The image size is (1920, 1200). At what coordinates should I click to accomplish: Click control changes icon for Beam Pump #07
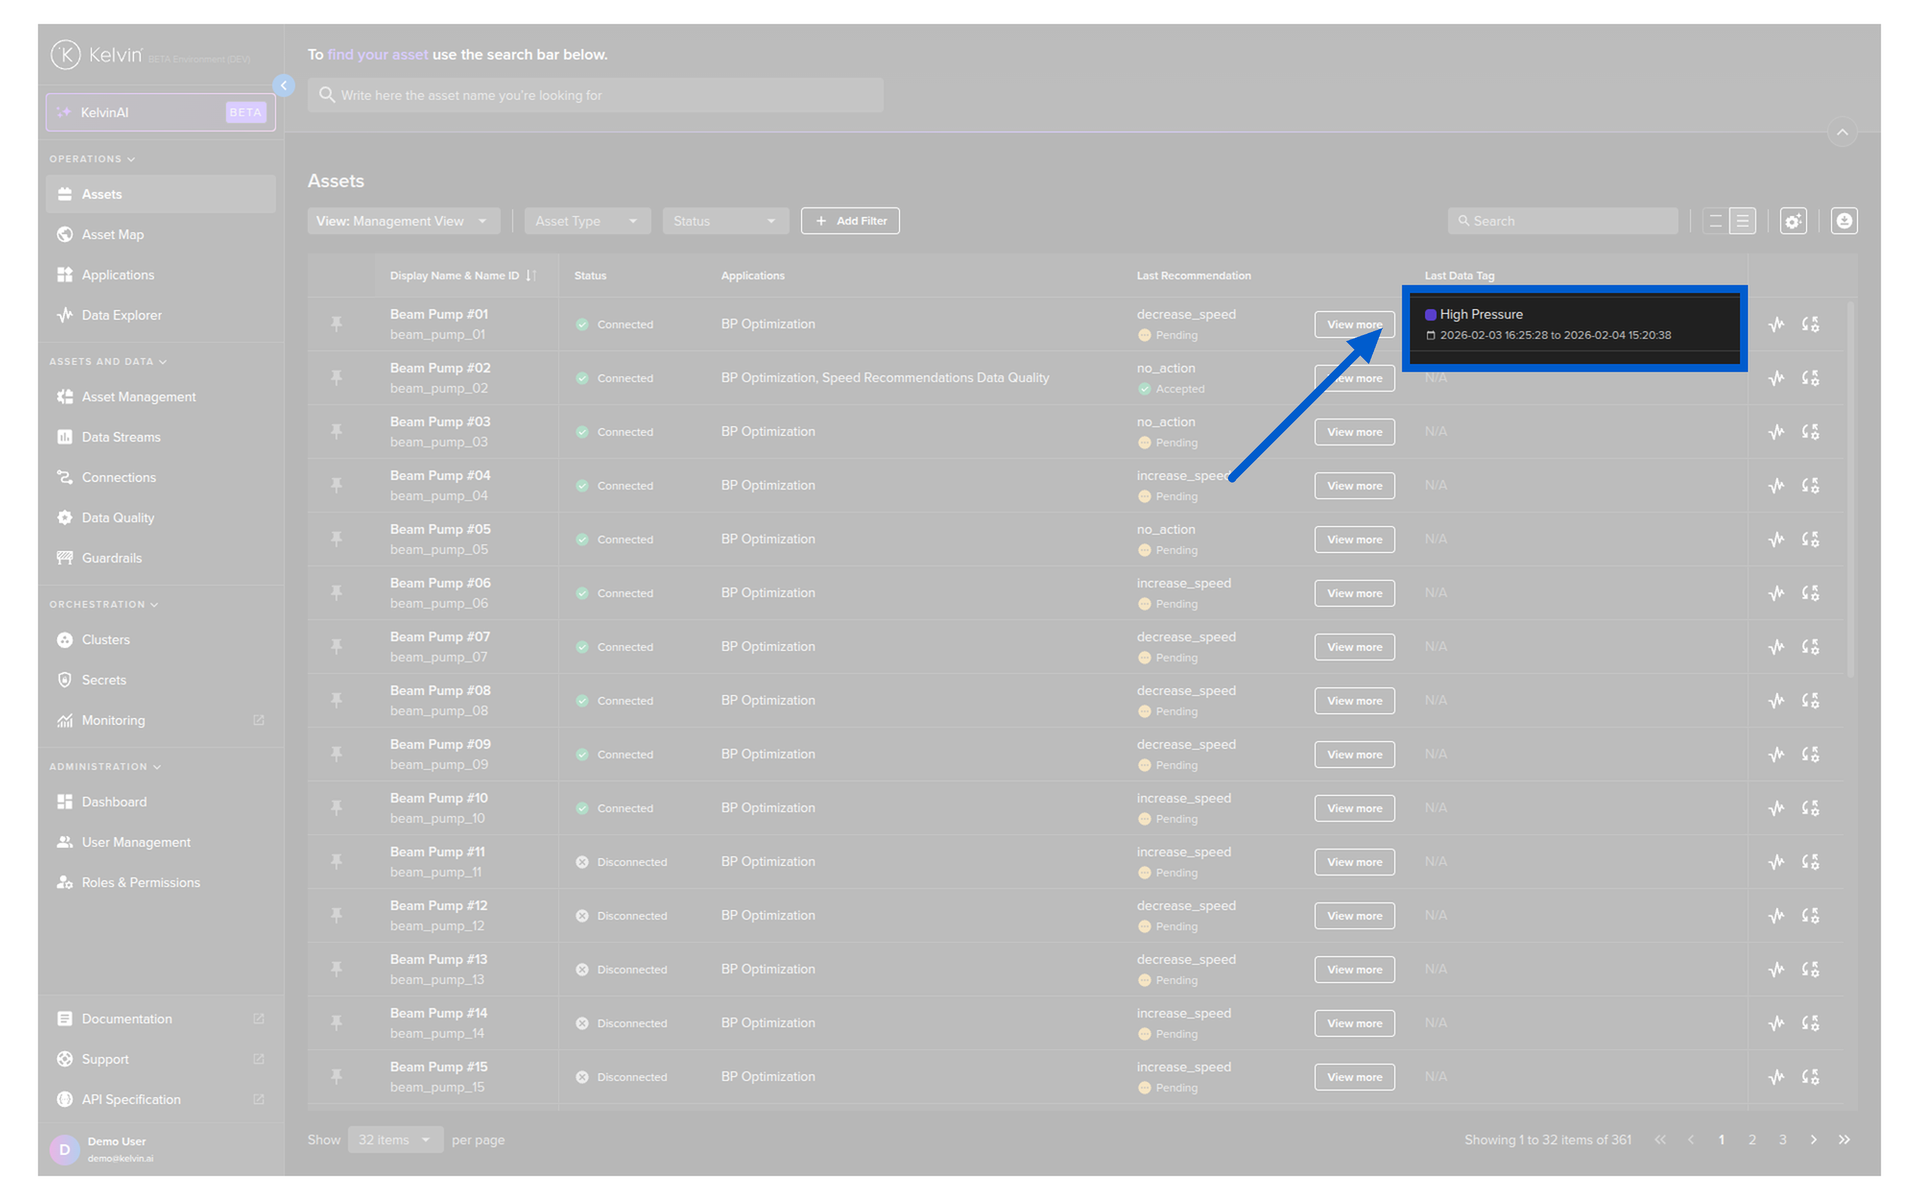[x=1810, y=647]
